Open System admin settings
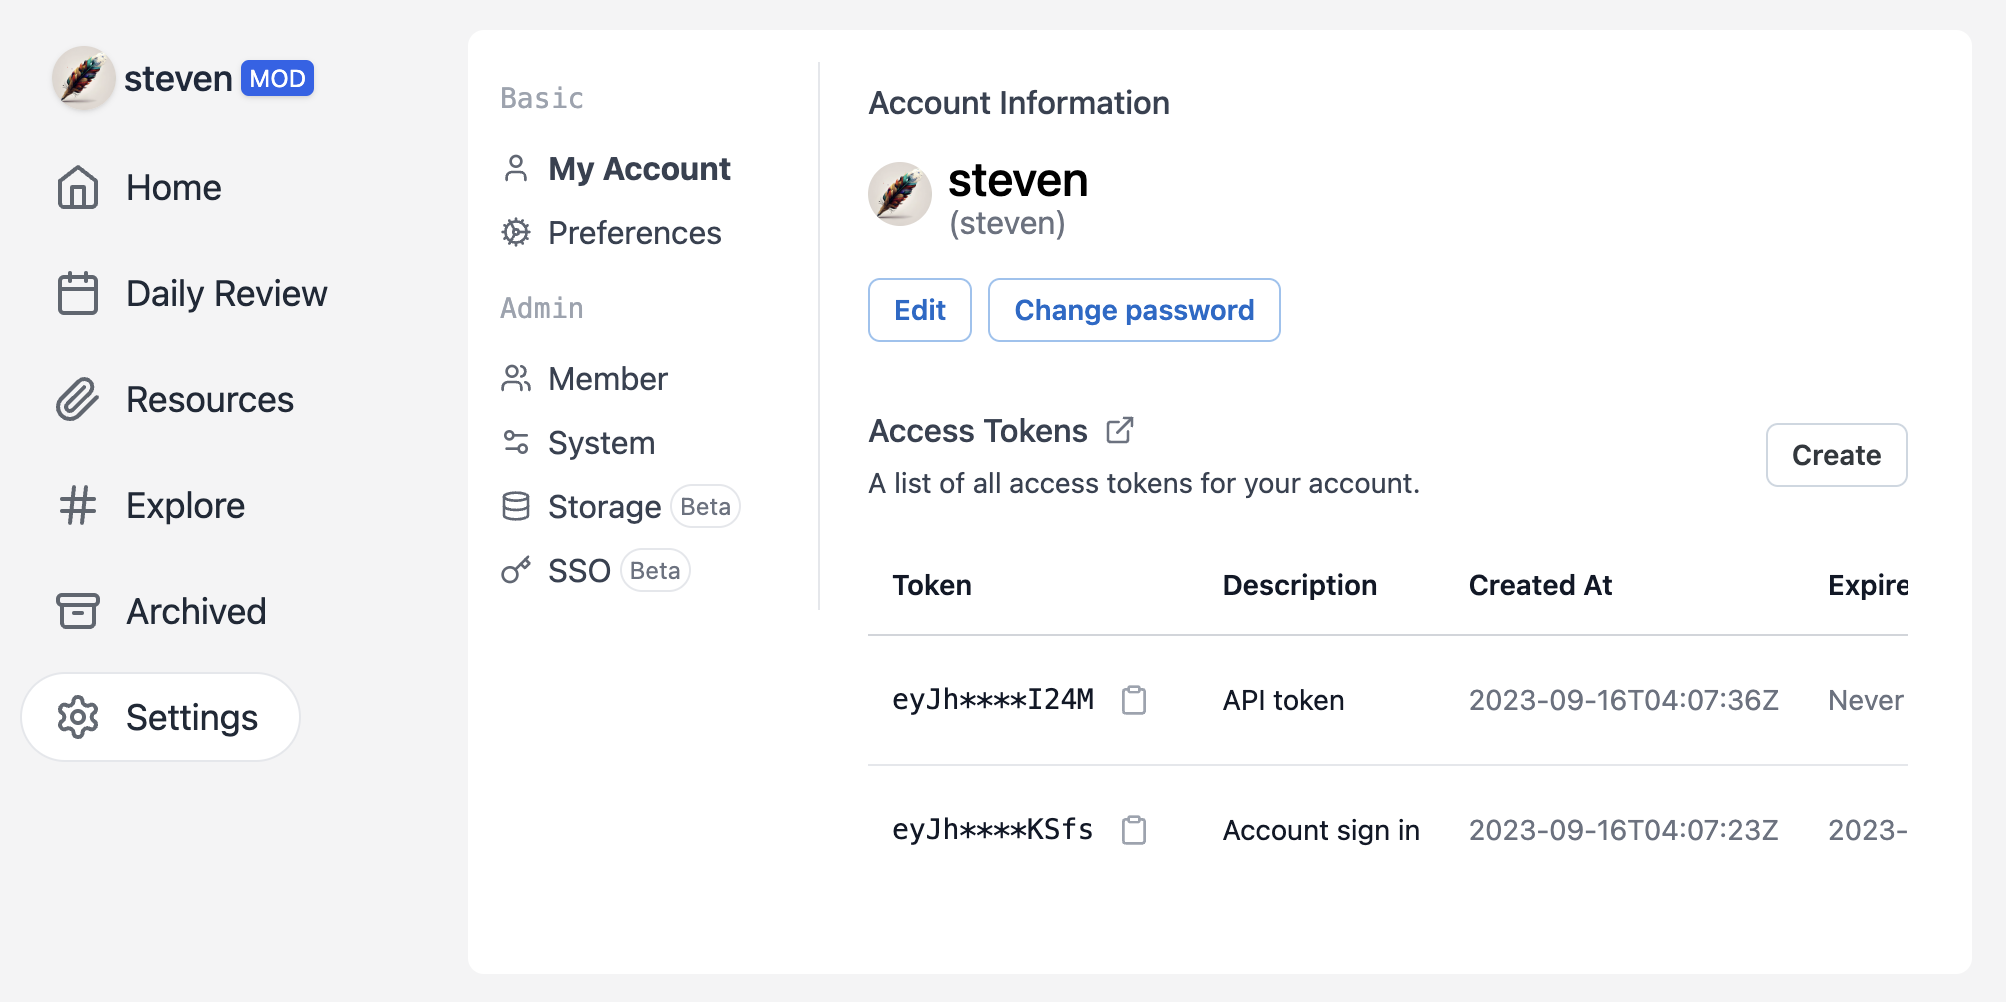Viewport: 2006px width, 1002px height. 601,443
